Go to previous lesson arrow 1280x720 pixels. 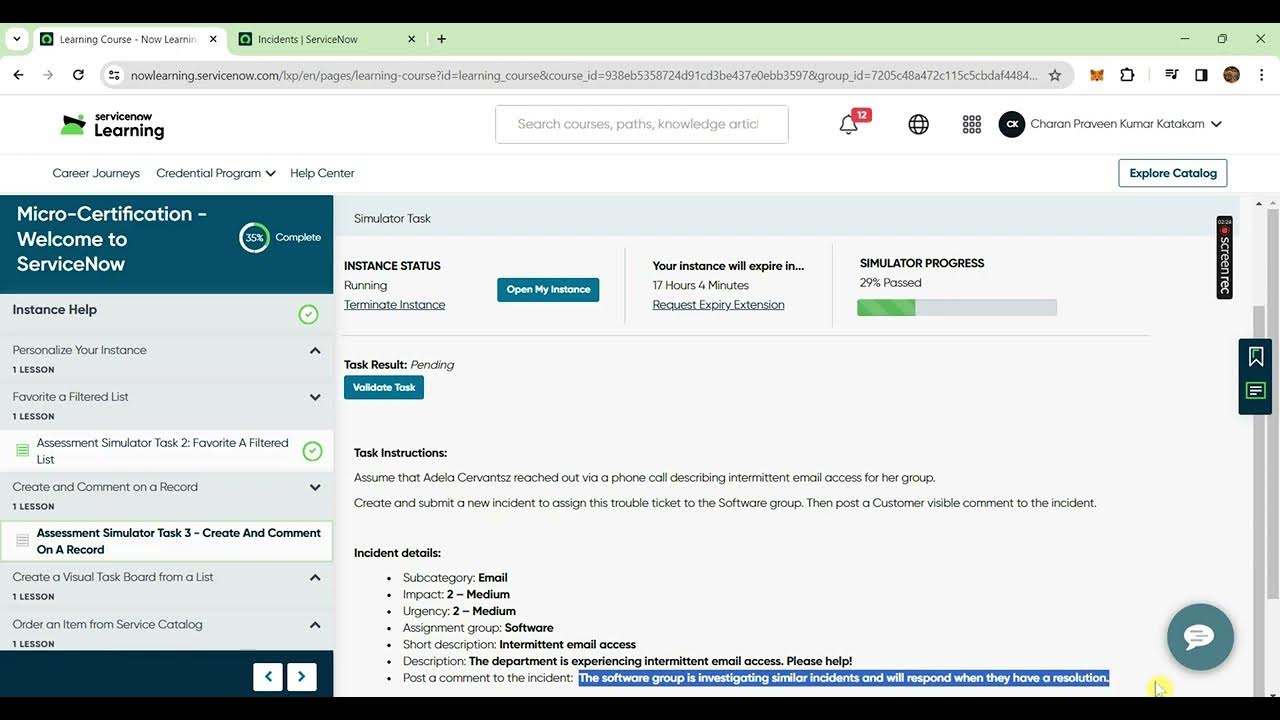click(x=268, y=677)
